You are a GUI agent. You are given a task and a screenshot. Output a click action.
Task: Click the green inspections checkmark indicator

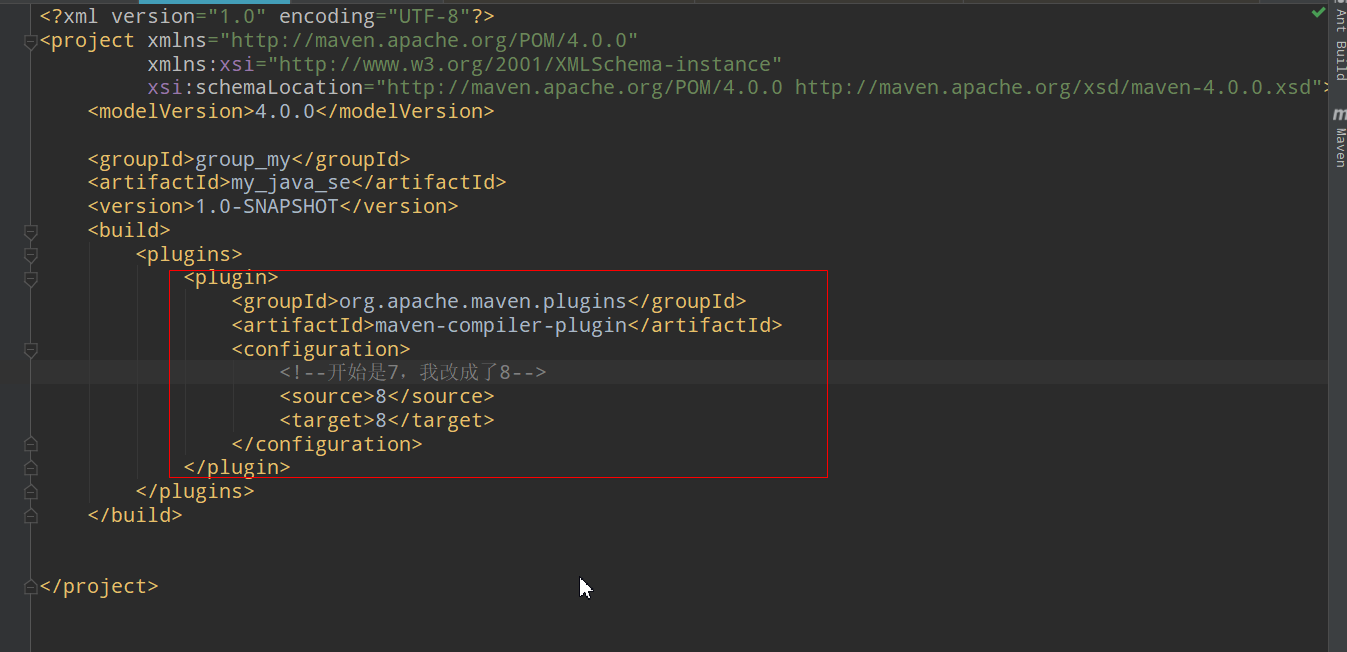pos(1320,12)
